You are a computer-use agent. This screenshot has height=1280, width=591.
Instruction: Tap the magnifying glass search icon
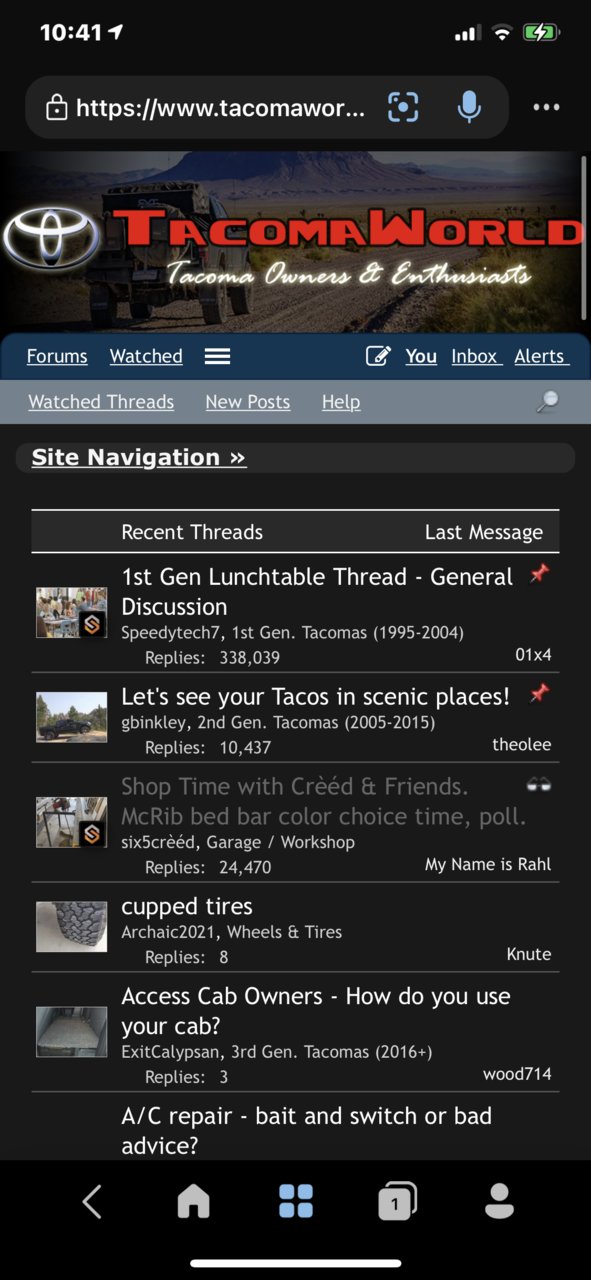547,402
